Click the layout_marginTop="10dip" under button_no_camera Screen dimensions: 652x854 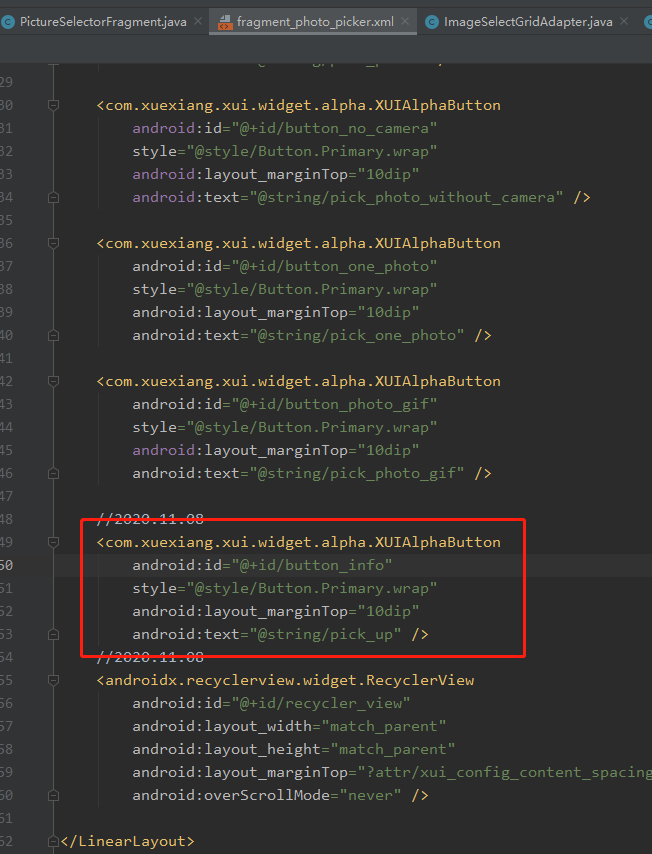pyautogui.click(x=276, y=174)
